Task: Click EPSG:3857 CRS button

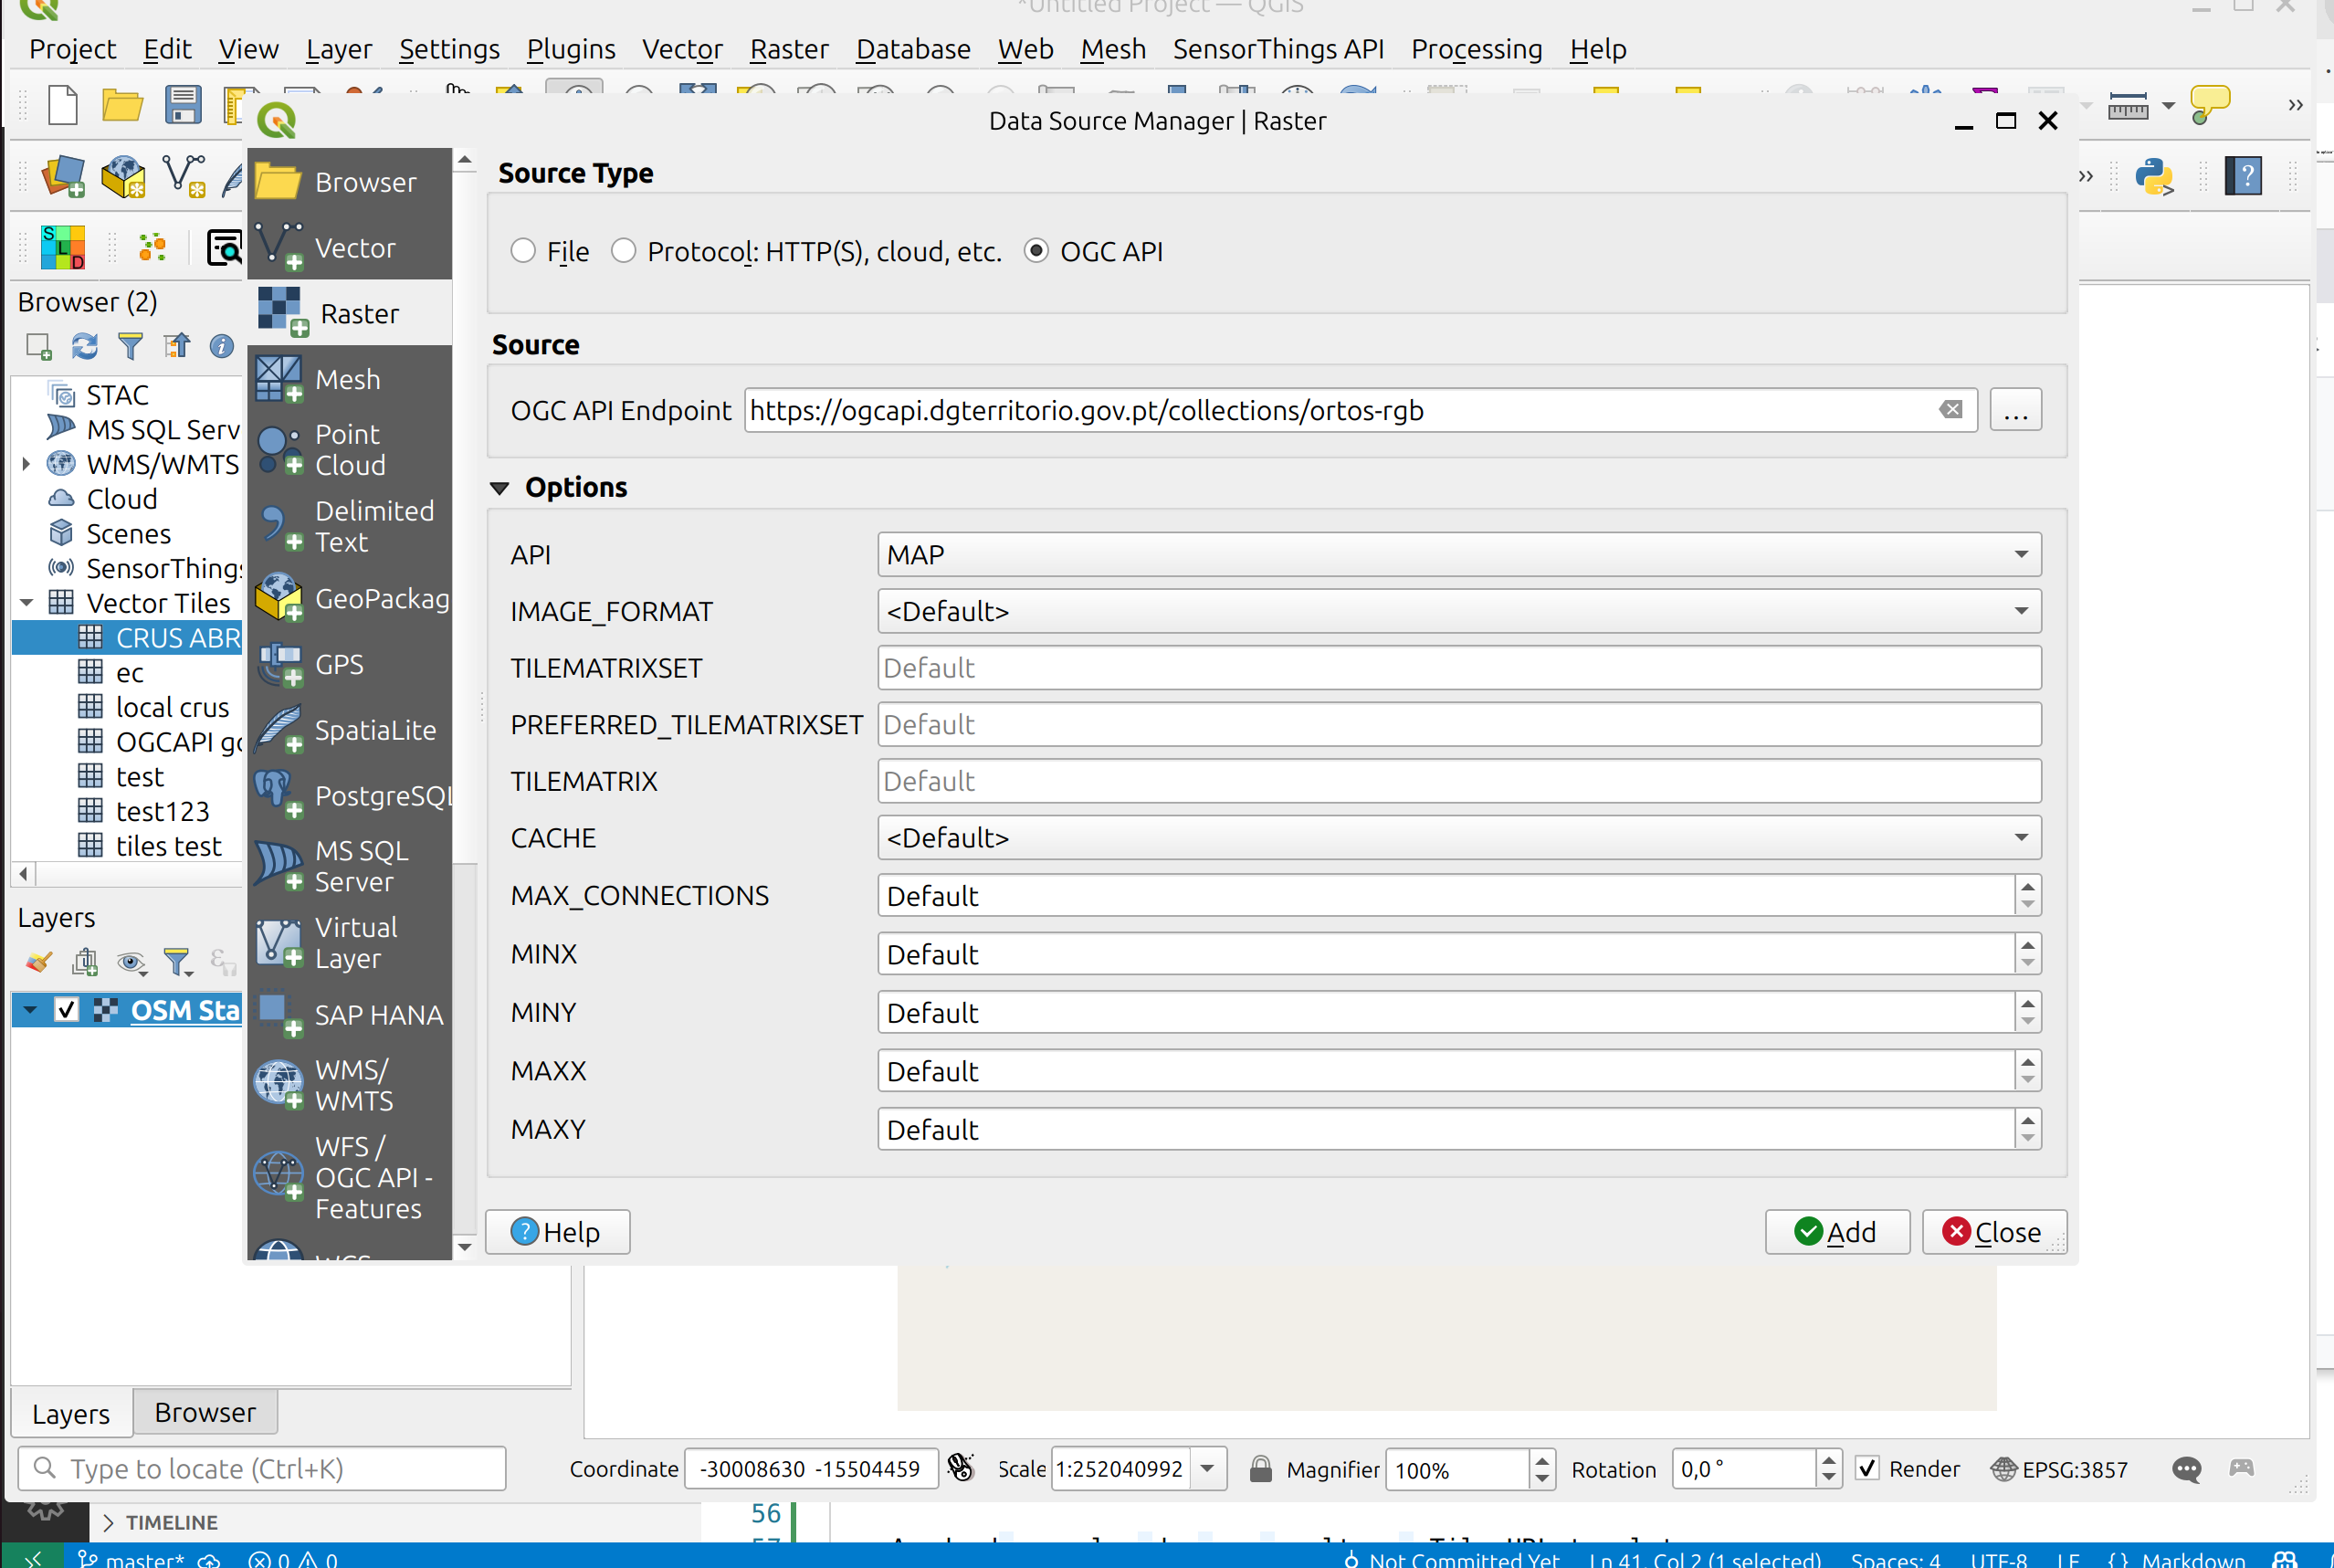Action: click(x=2059, y=1469)
